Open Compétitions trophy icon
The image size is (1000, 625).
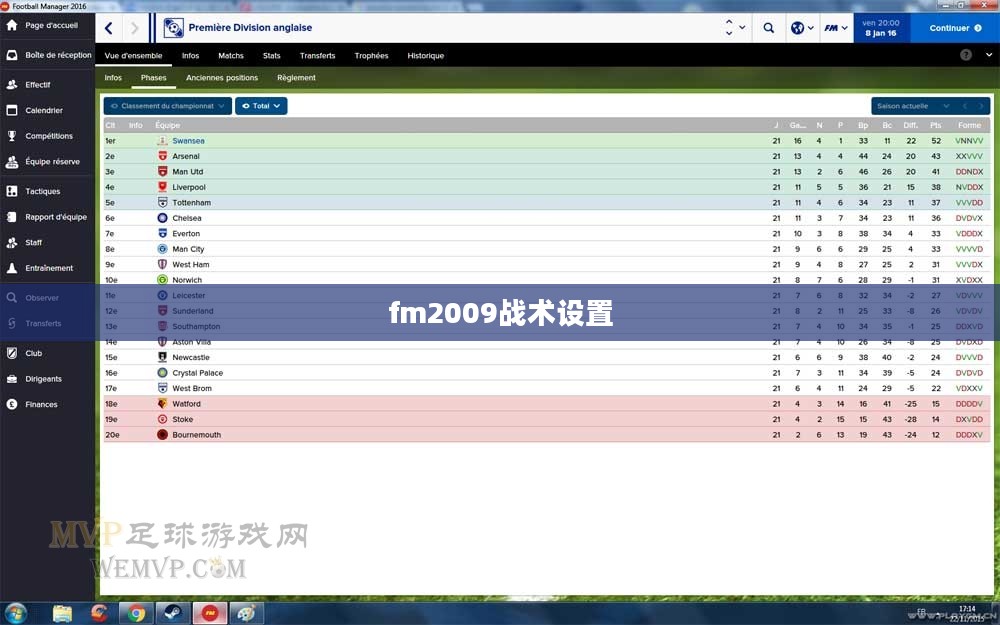tap(12, 136)
